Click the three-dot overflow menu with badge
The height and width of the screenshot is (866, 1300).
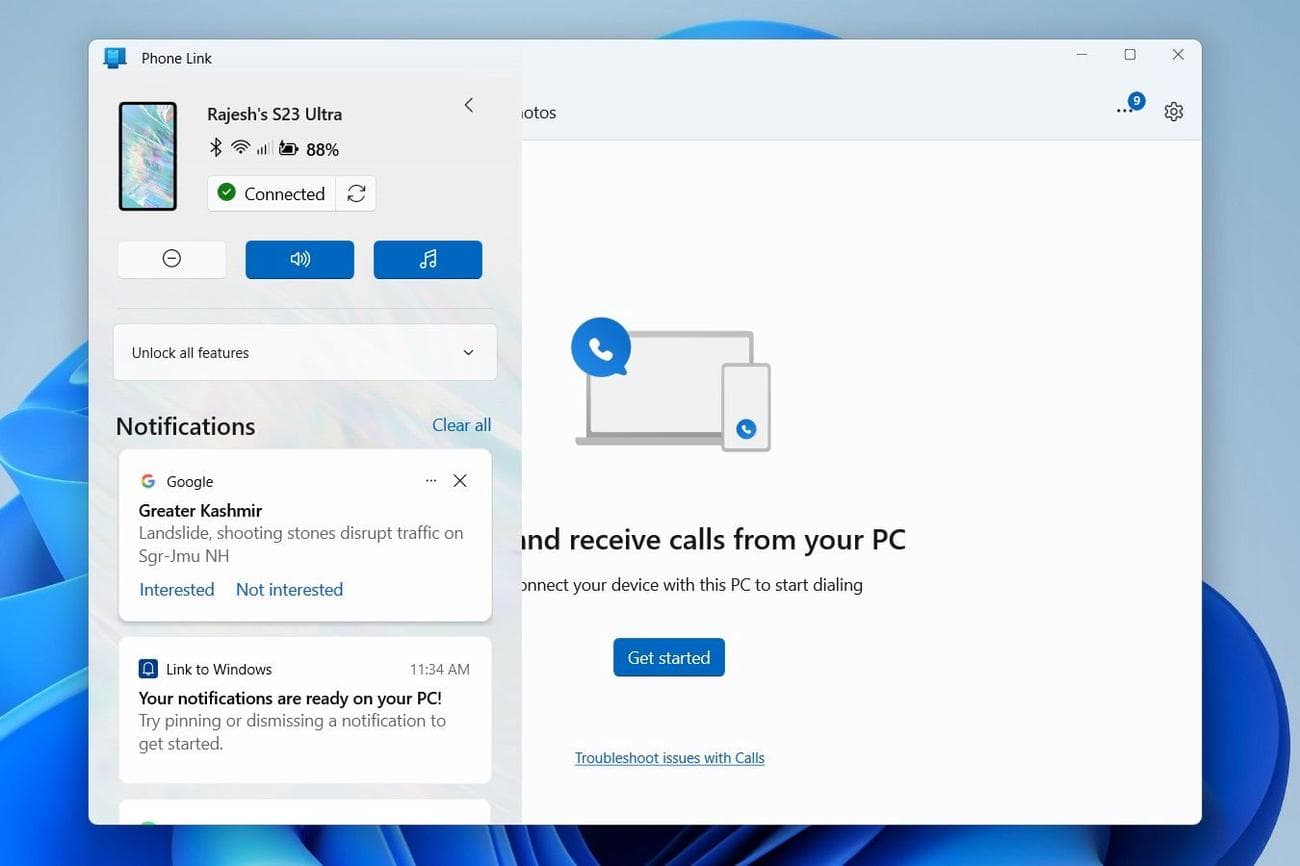coord(1125,108)
